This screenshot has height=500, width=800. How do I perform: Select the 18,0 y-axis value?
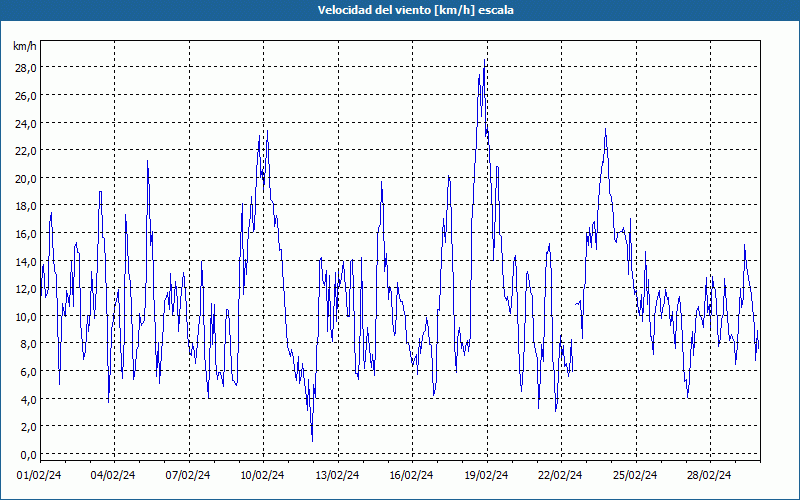coord(26,206)
